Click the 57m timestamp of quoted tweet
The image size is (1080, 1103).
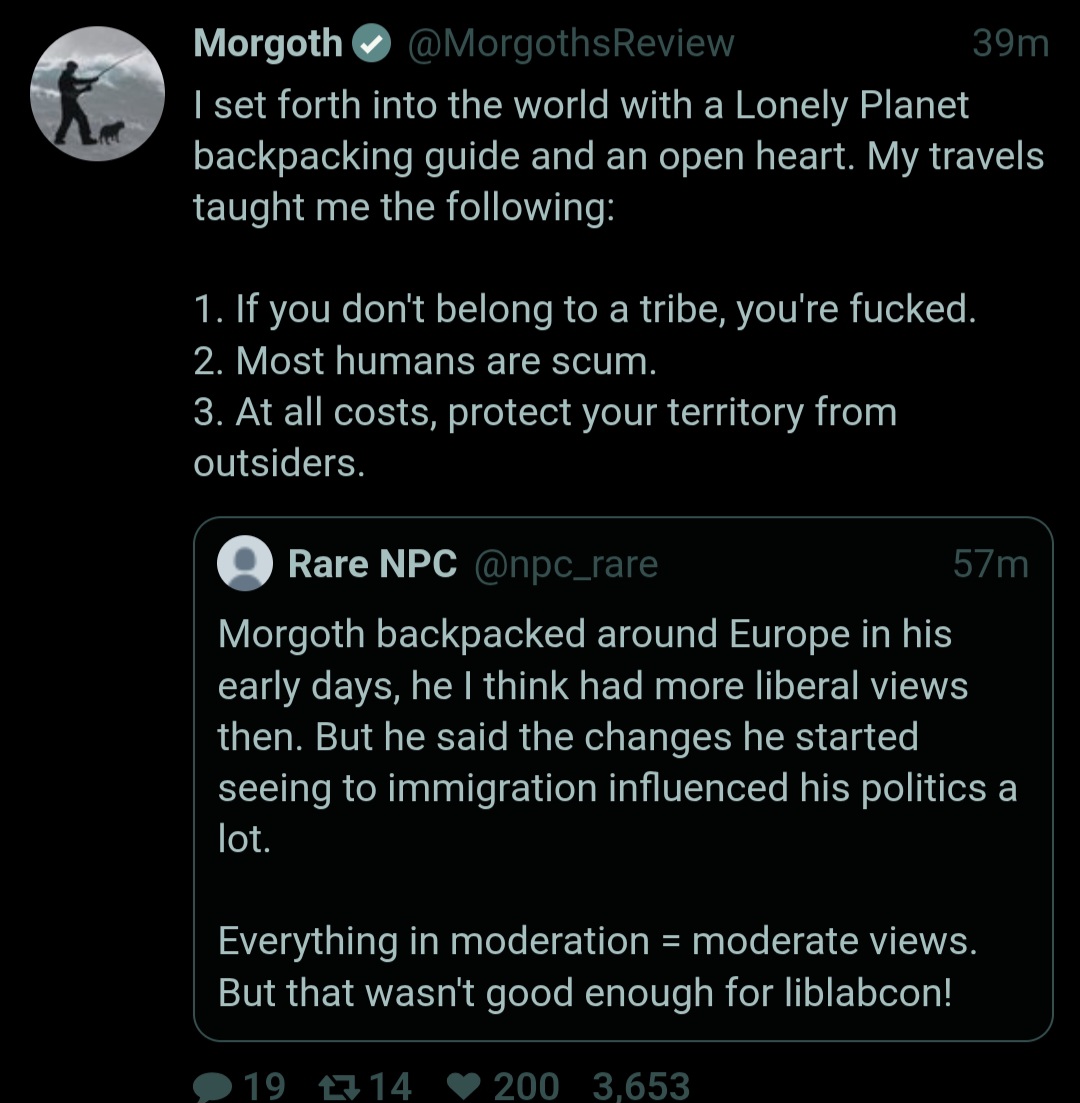click(x=990, y=564)
